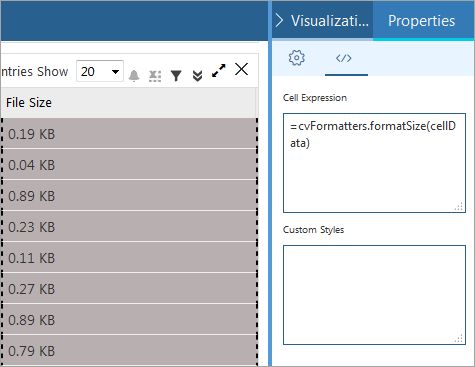Screen dimensions: 475x367
Task: Click the bell alert icon
Action: point(134,76)
